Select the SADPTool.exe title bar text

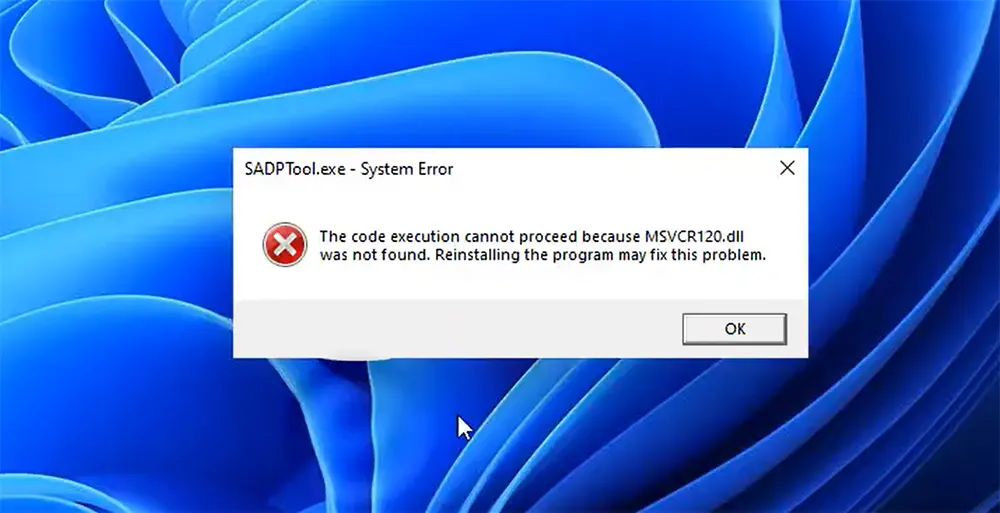pyautogui.click(x=295, y=169)
